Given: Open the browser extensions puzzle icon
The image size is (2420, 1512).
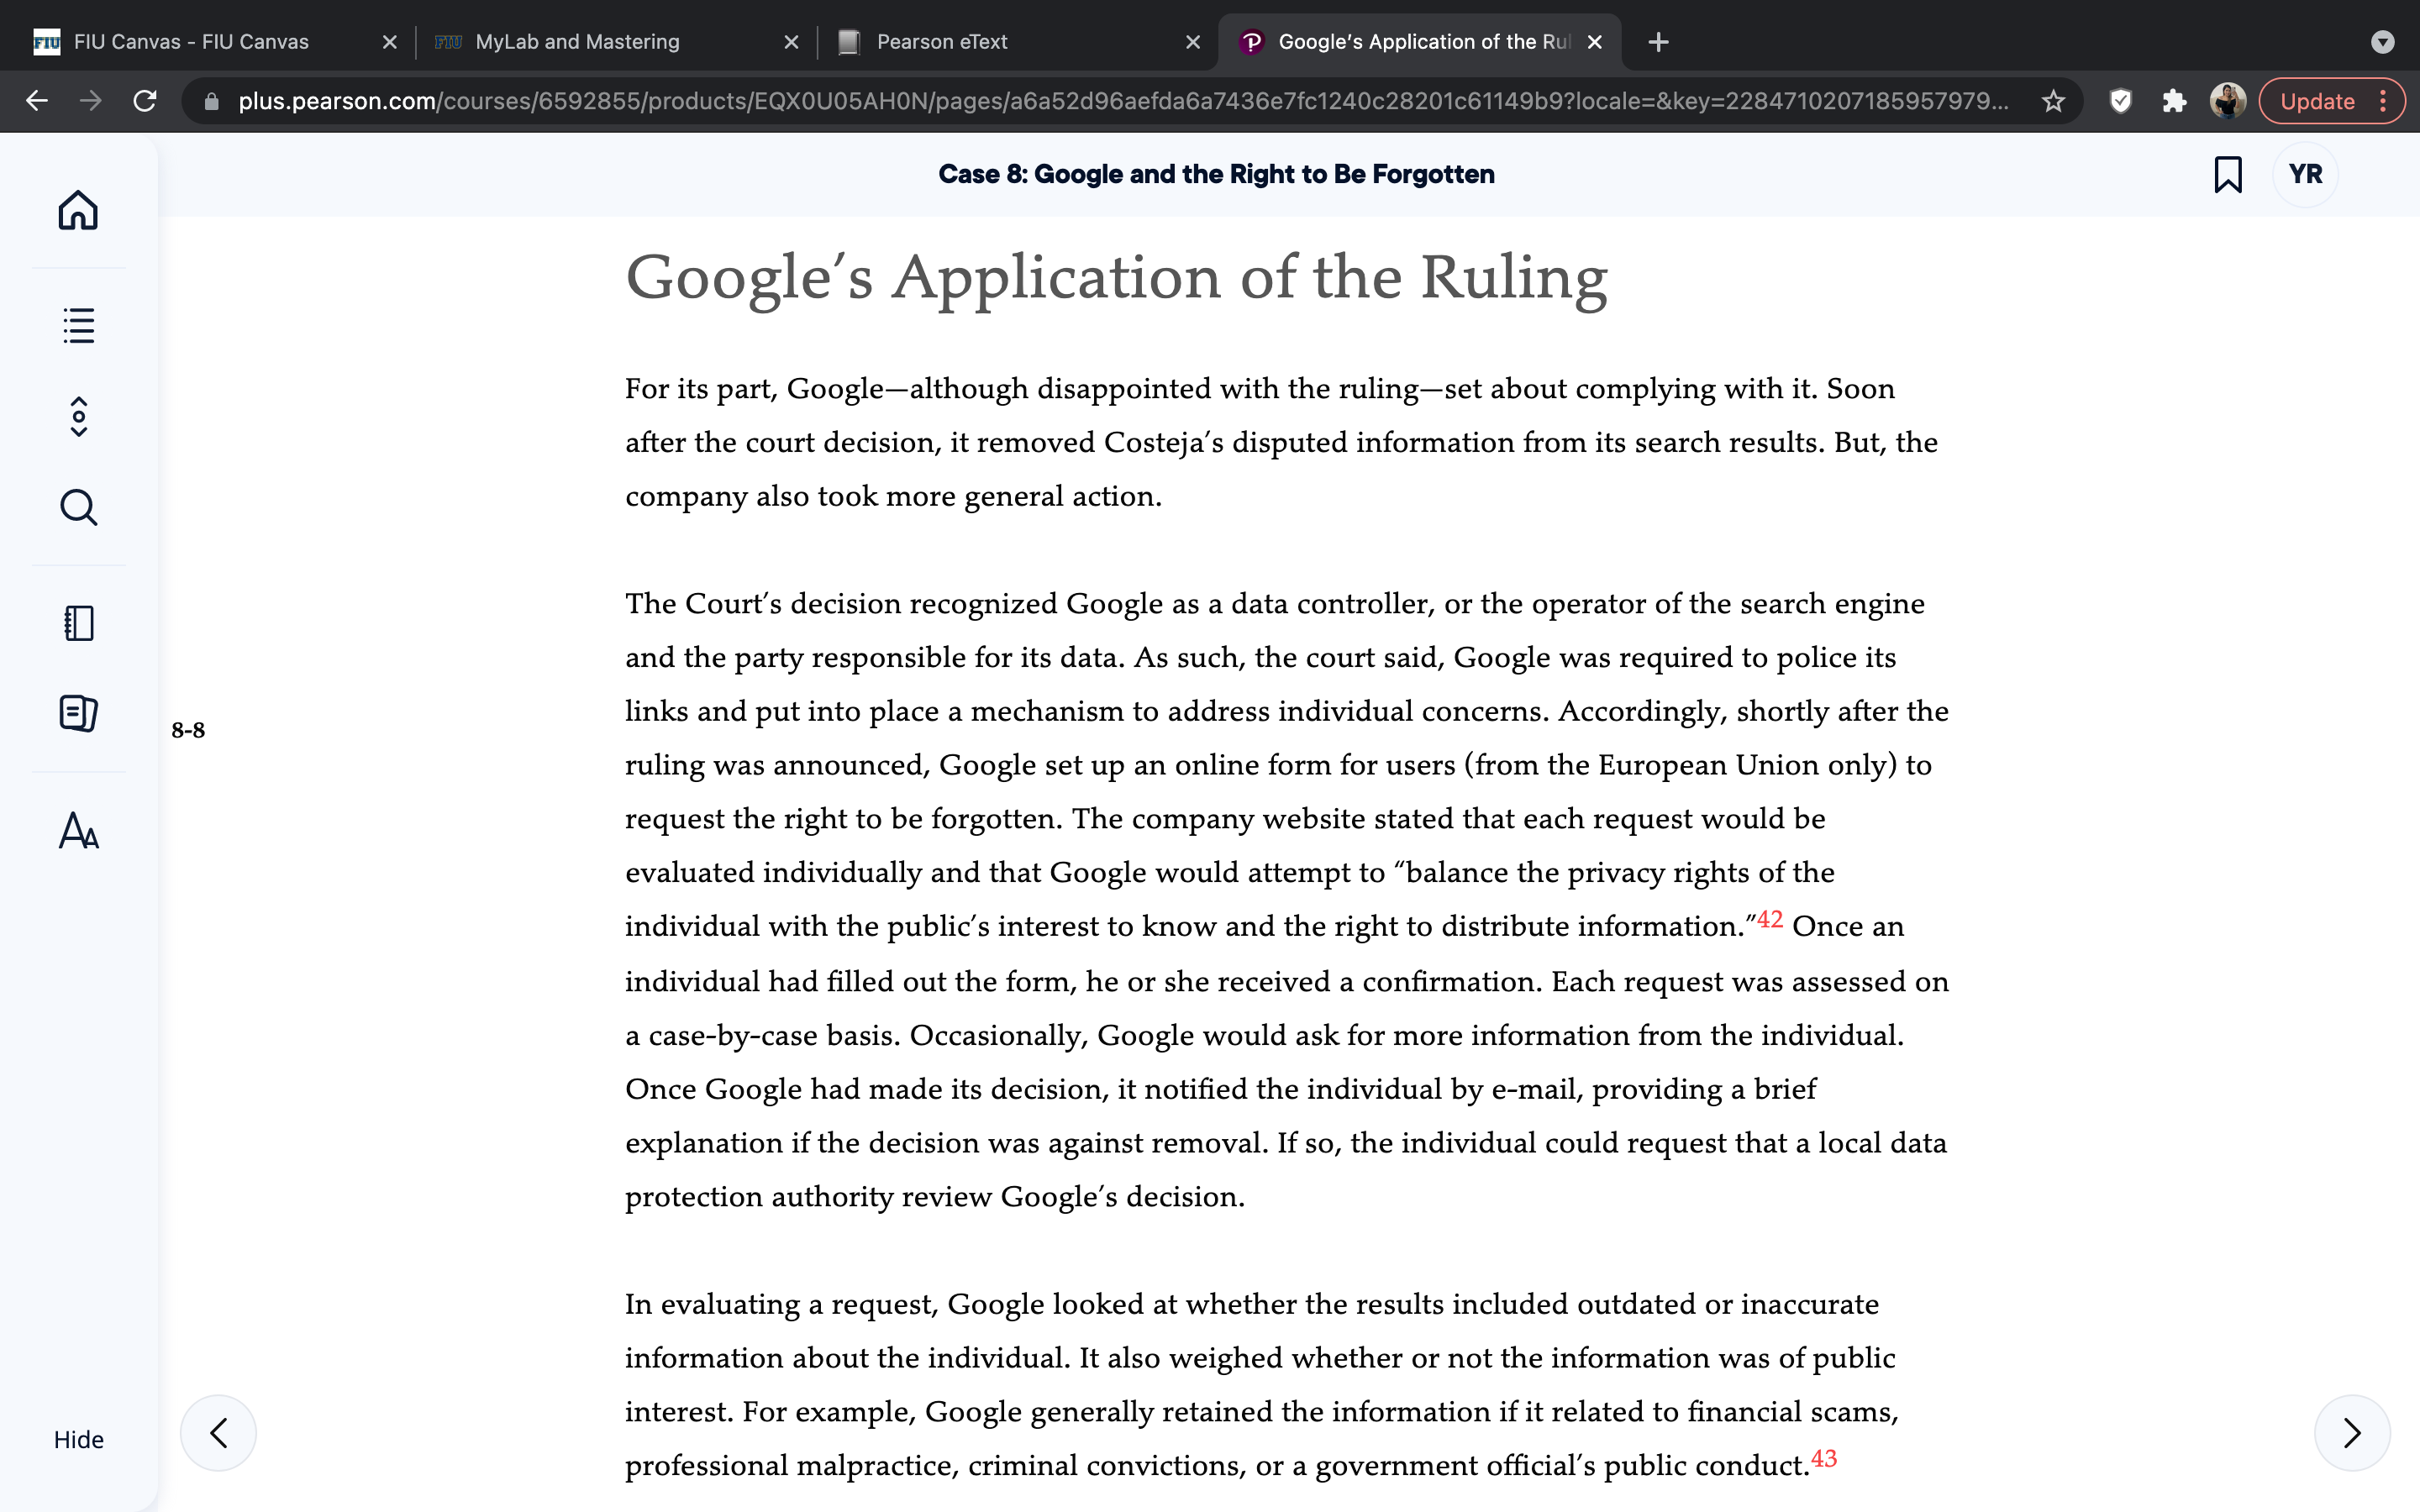Looking at the screenshot, I should 2174,101.
